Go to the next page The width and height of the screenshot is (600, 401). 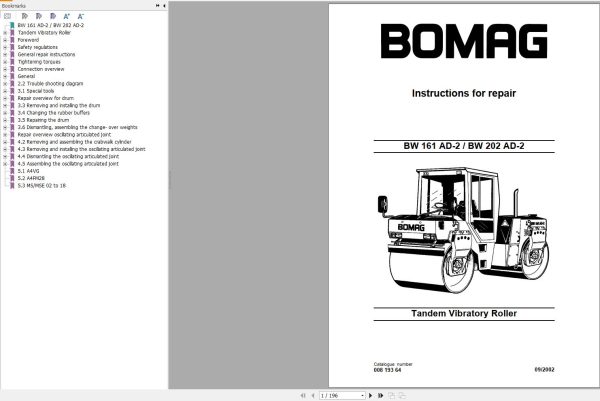tap(370, 396)
